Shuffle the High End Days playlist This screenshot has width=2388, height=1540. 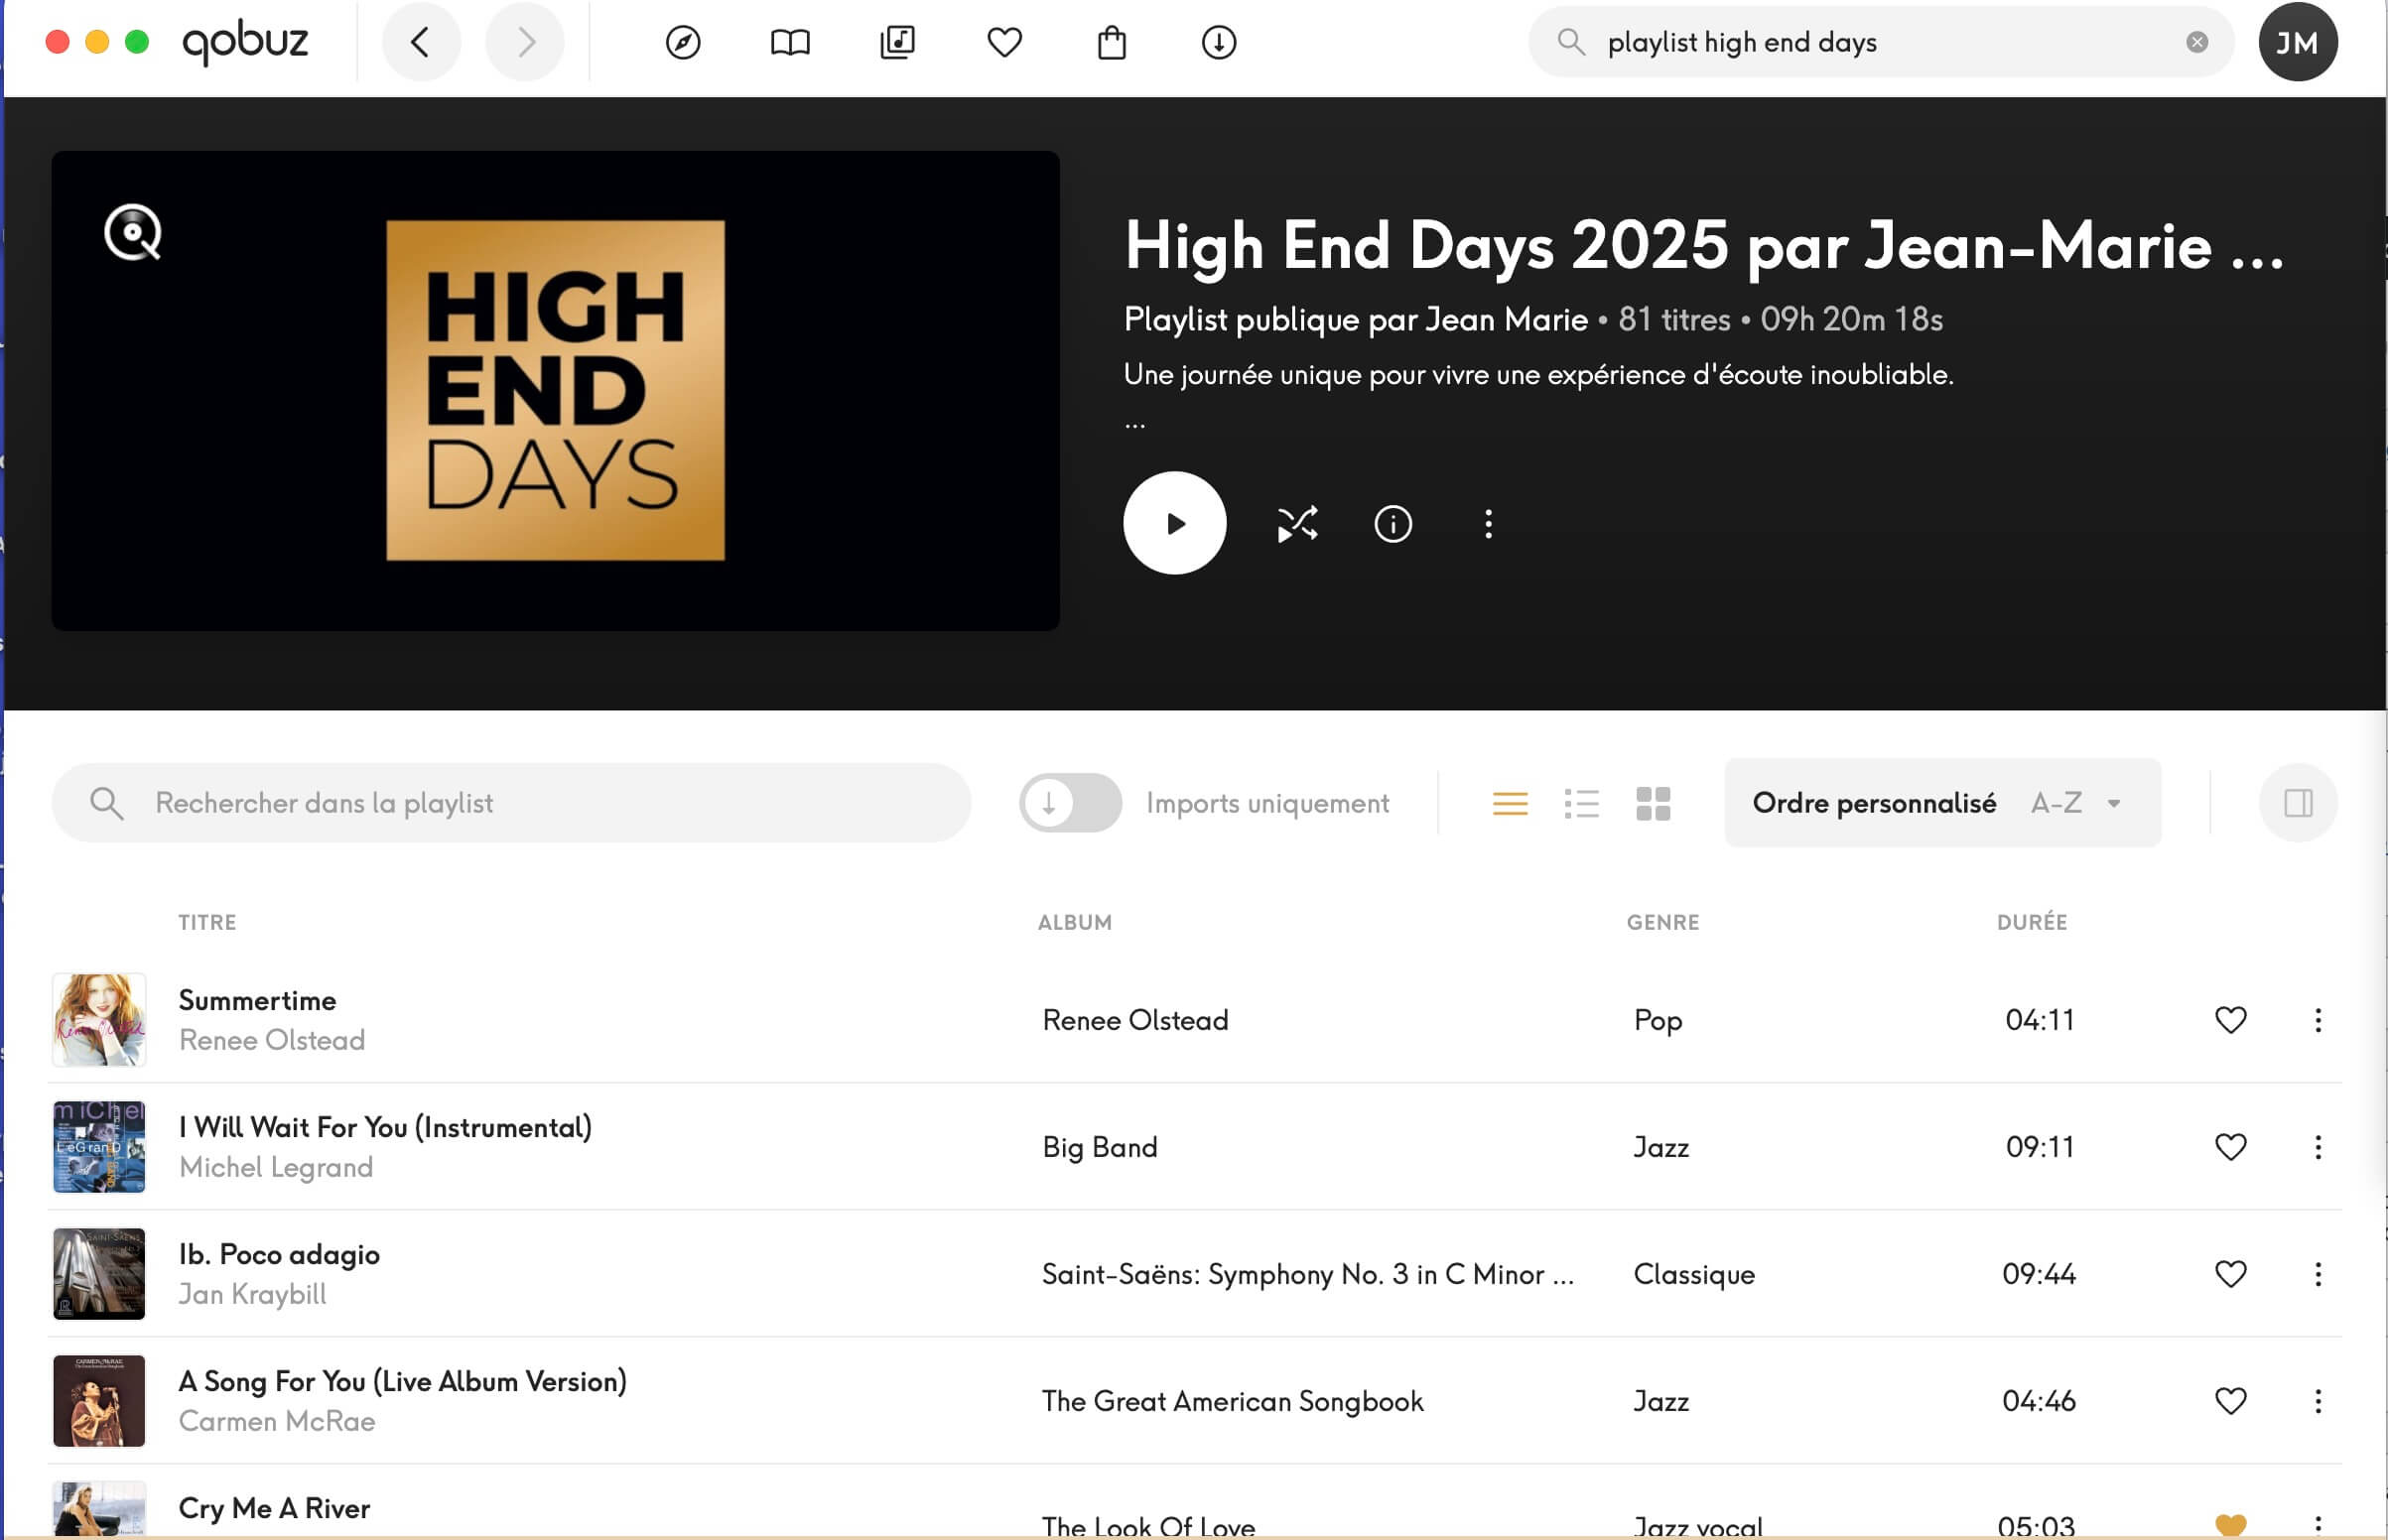(1297, 523)
